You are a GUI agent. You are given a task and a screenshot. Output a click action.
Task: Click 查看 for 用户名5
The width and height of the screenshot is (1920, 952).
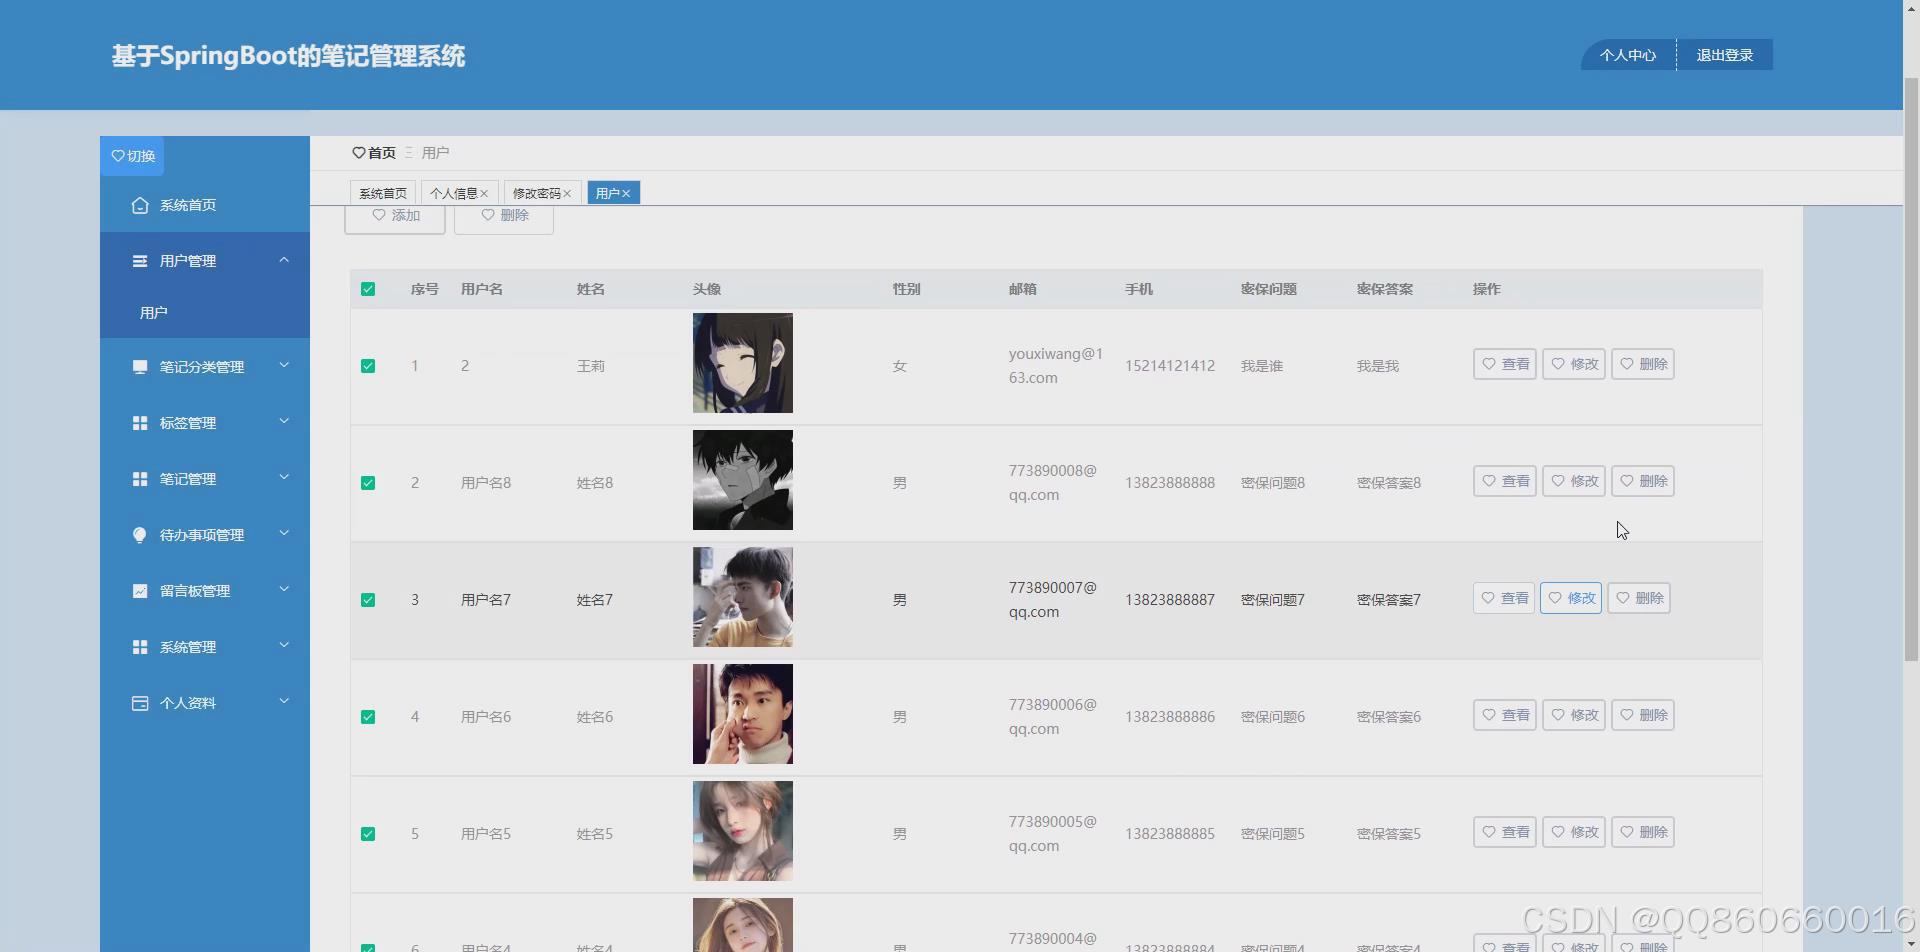[x=1505, y=832]
